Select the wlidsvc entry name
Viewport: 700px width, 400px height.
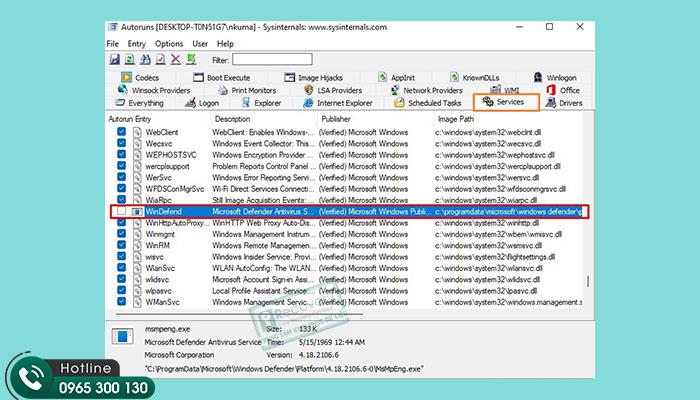point(157,279)
